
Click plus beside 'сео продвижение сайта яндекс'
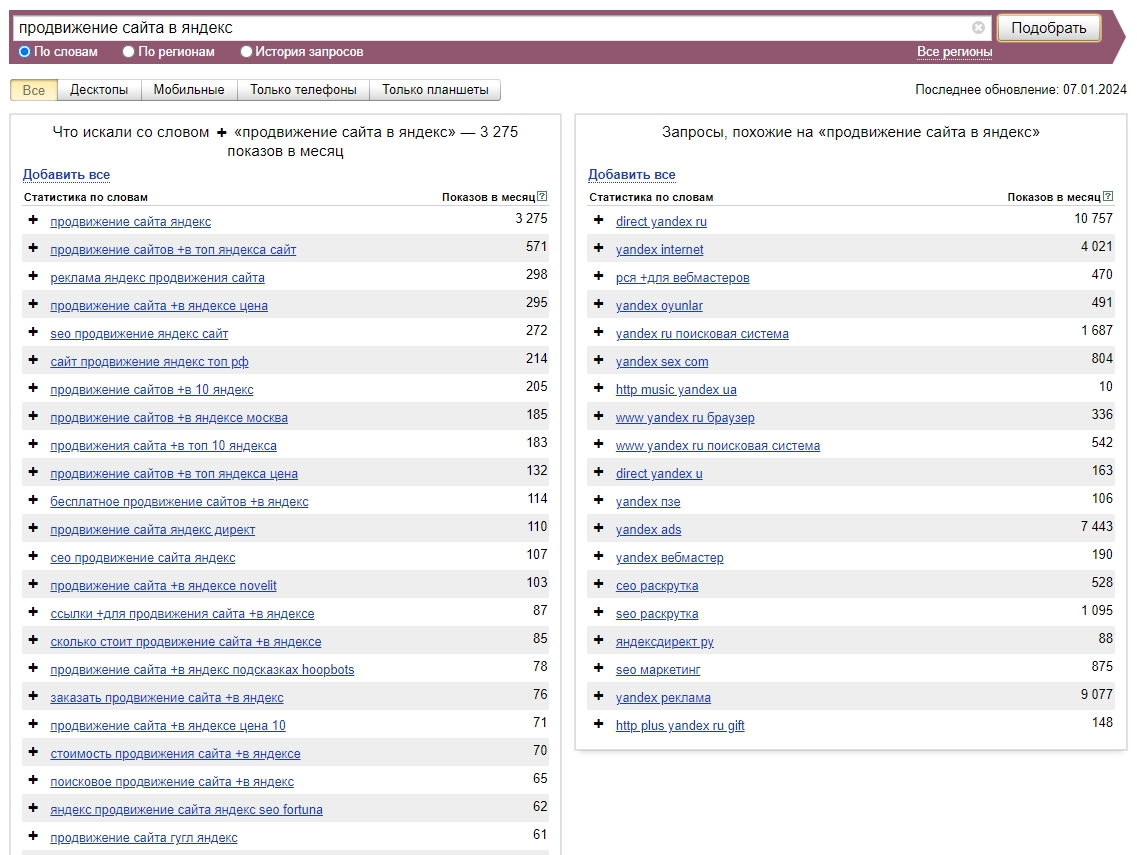coord(33,555)
